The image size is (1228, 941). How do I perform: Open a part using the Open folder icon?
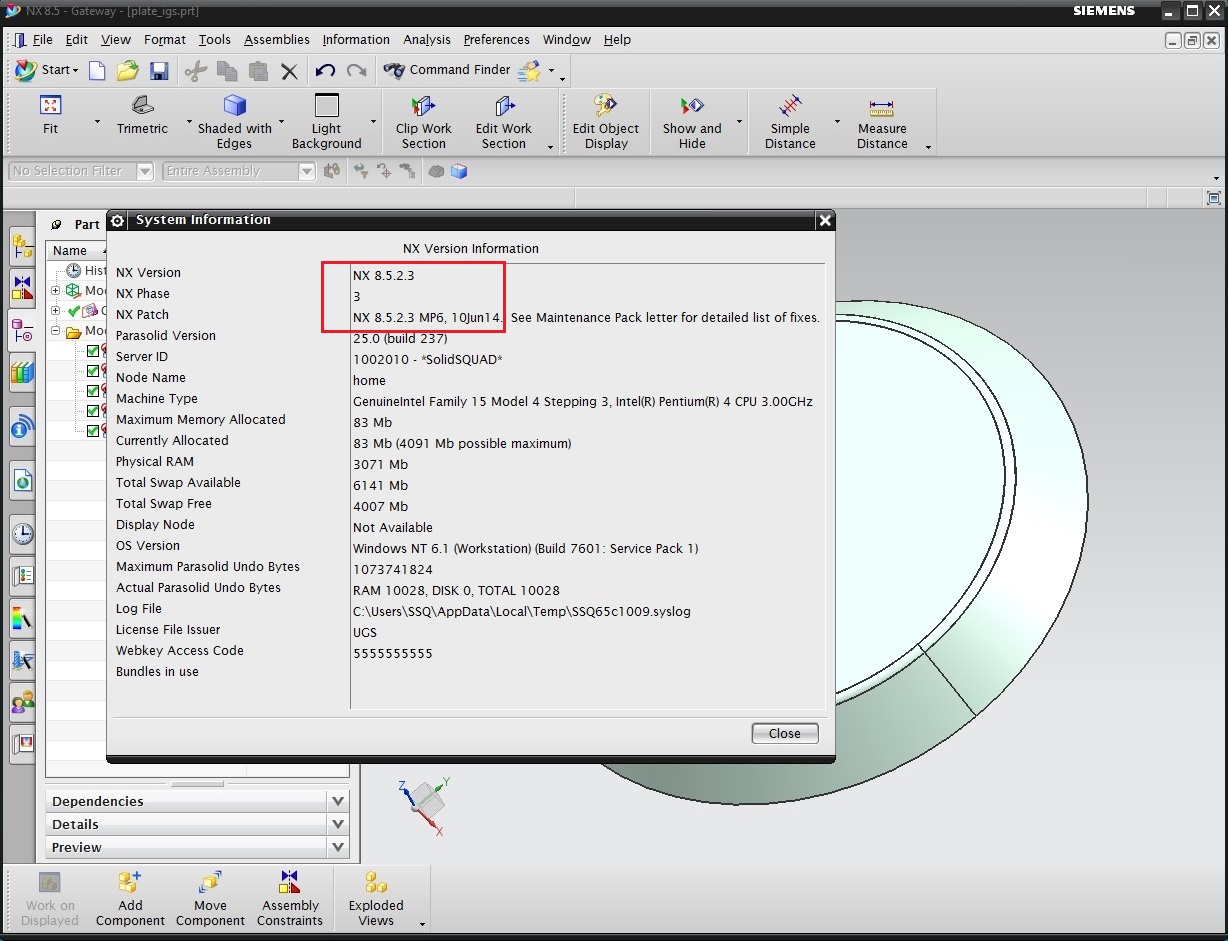127,71
